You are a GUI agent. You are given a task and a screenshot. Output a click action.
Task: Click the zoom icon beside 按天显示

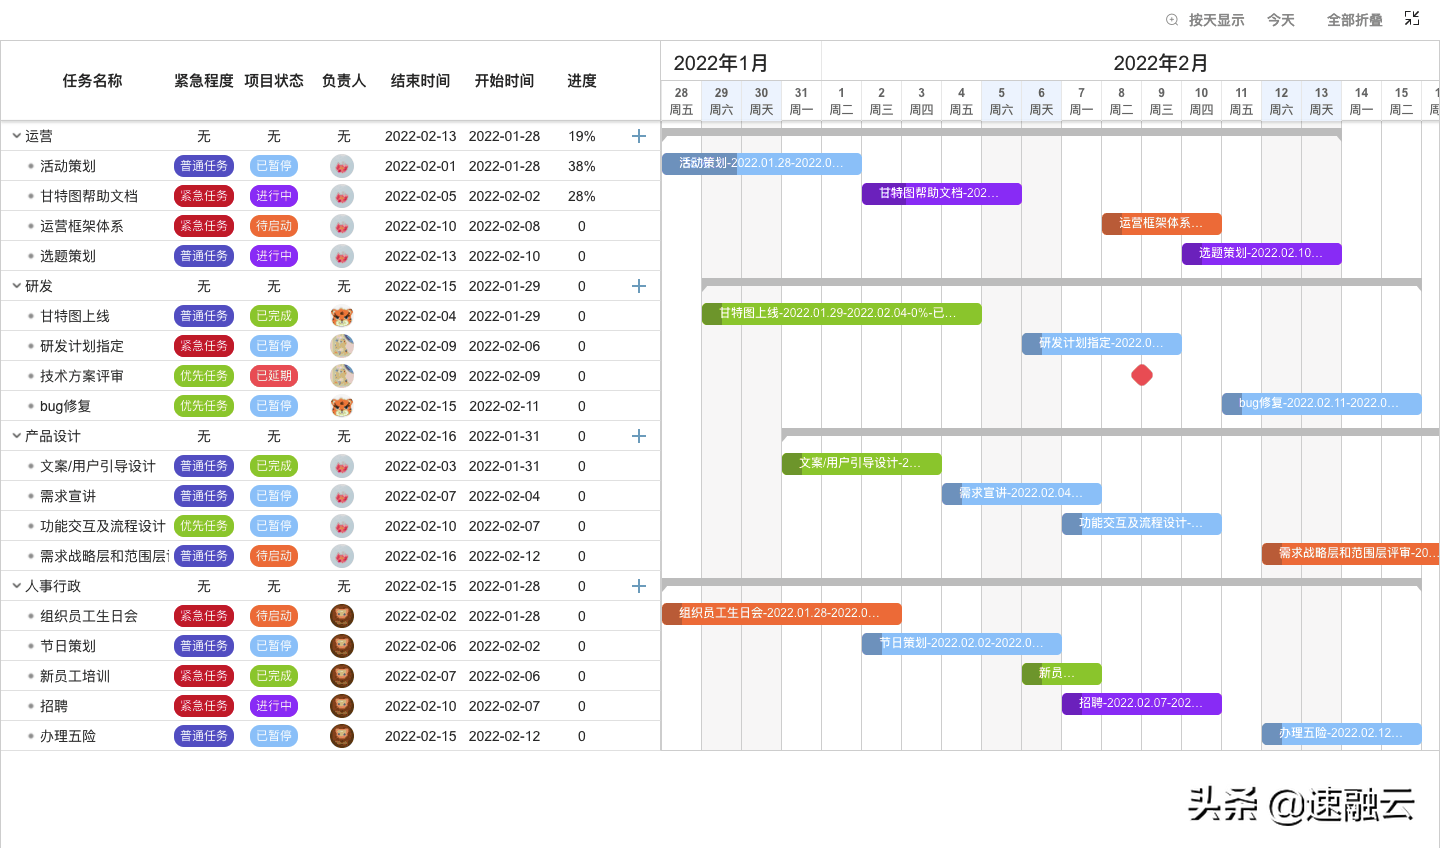click(x=1172, y=20)
